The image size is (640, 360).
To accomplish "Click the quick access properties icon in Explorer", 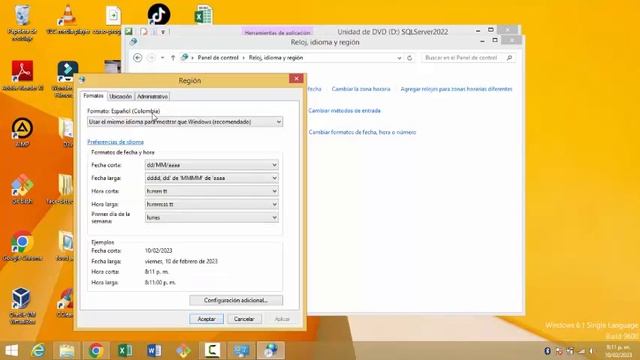I will point(144,32).
